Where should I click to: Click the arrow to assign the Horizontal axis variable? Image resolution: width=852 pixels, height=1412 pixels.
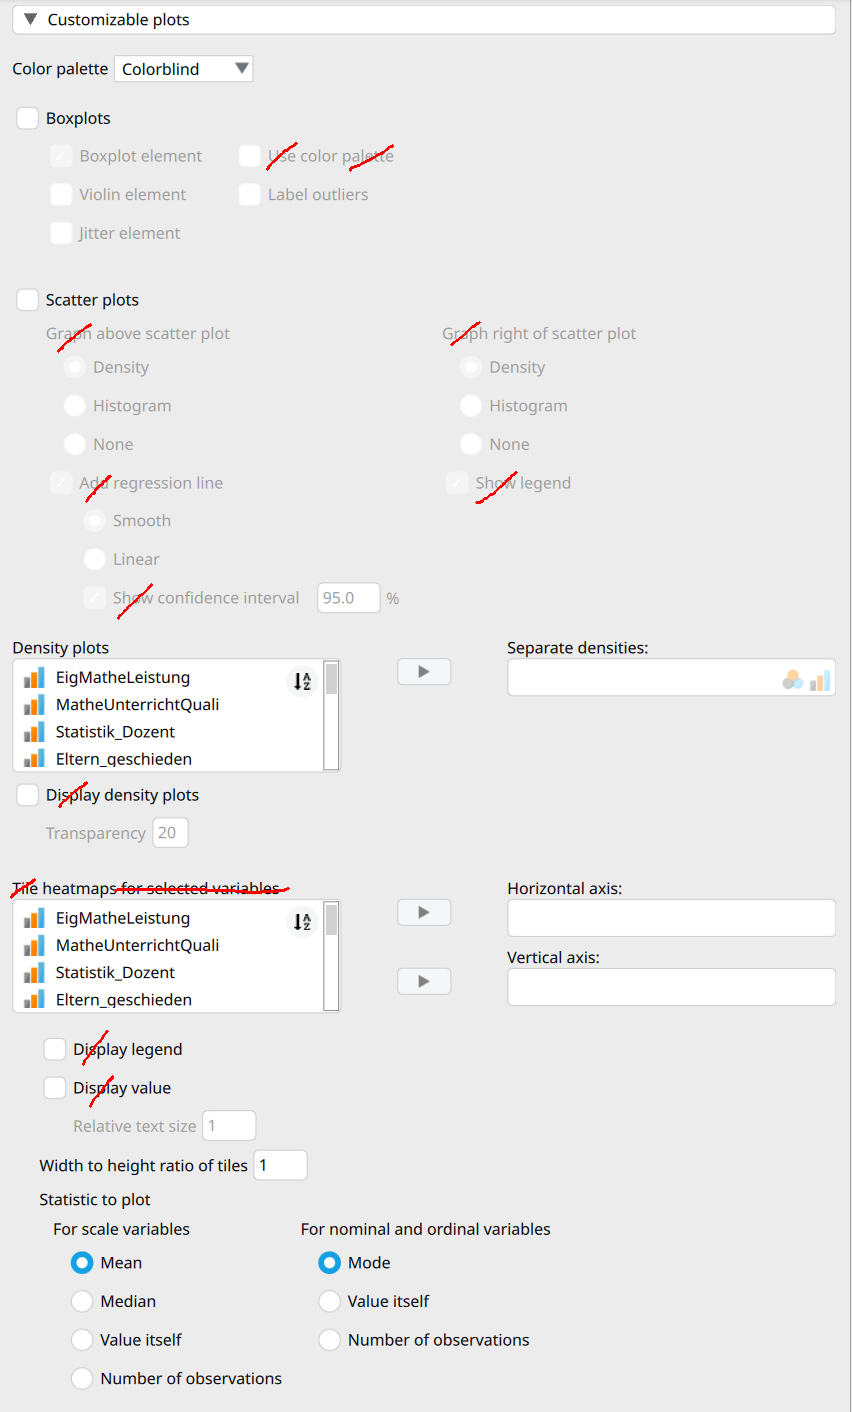[x=423, y=912]
